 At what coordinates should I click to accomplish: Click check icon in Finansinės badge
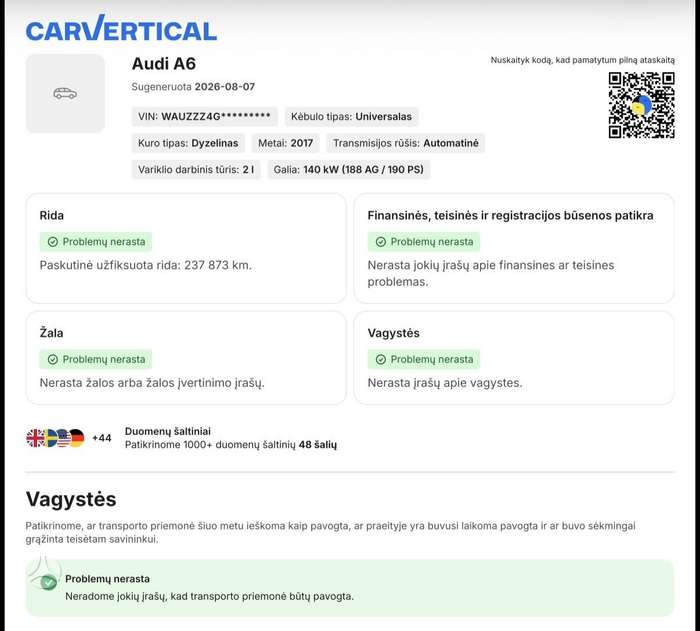[x=381, y=242]
